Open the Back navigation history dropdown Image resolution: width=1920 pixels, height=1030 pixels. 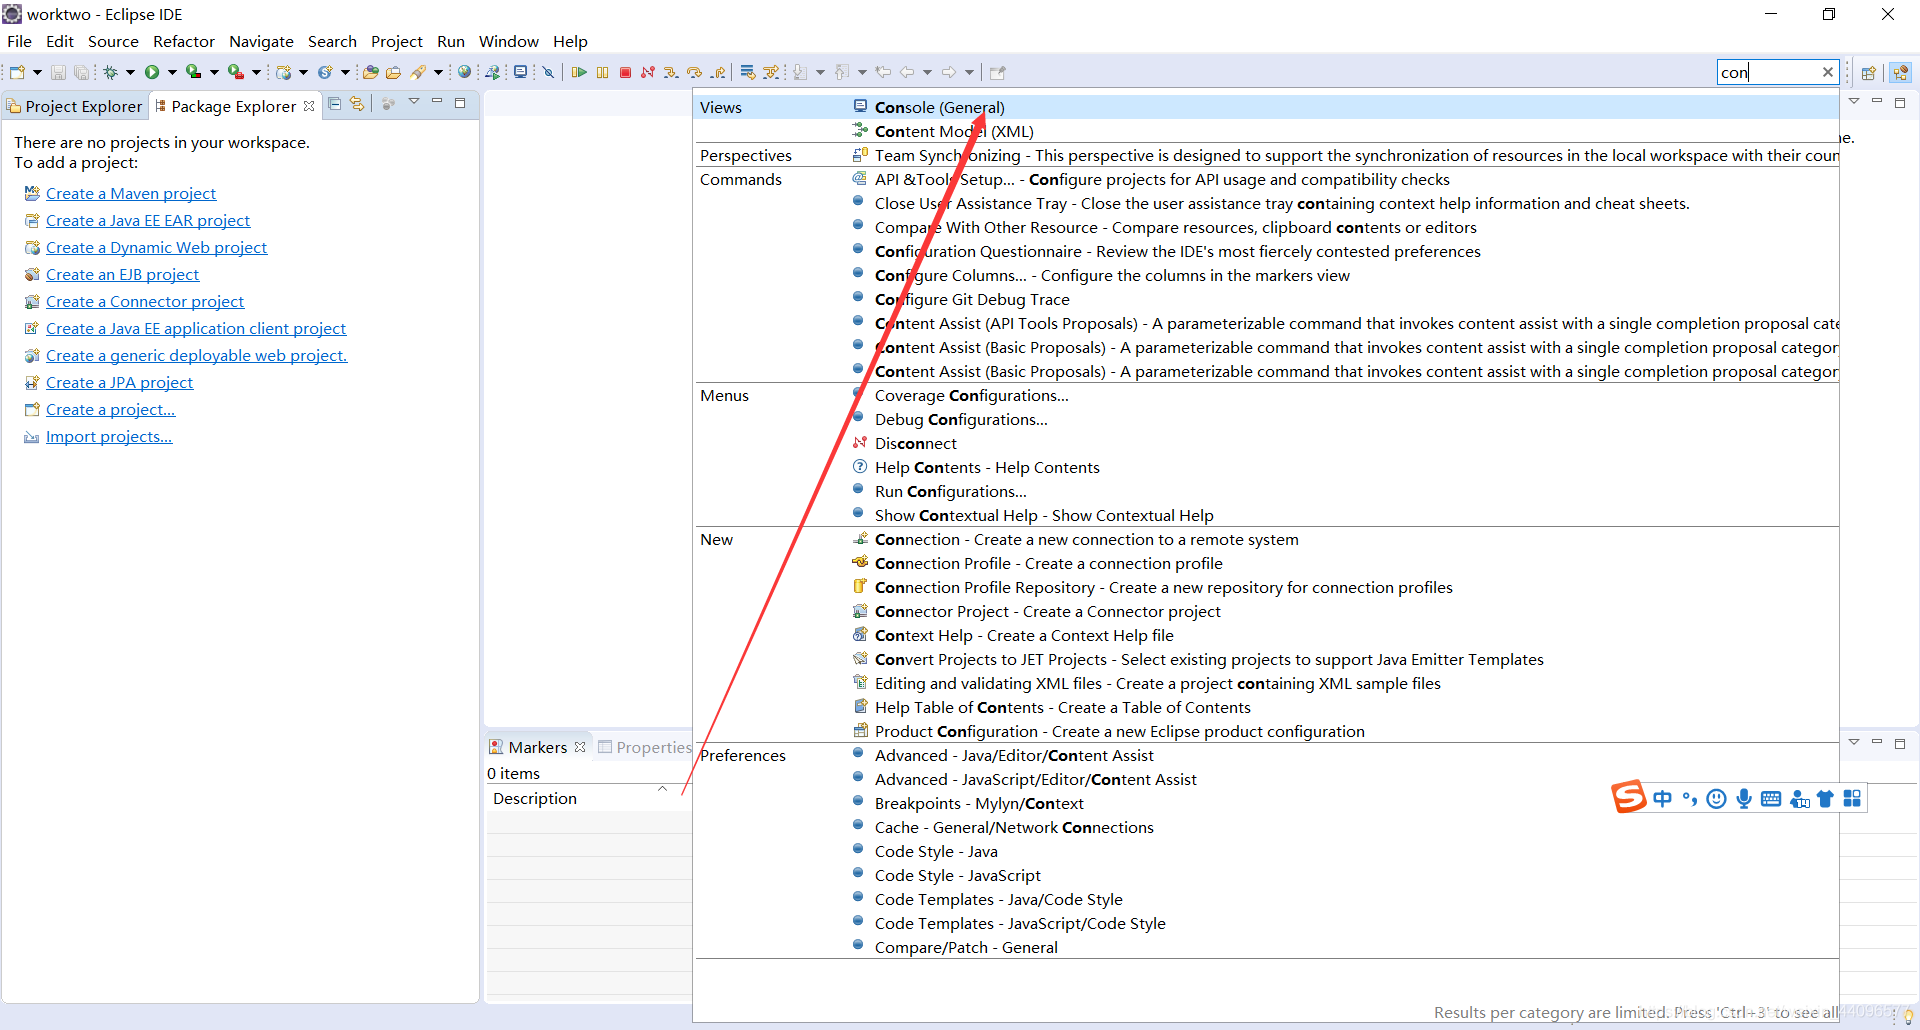927,72
